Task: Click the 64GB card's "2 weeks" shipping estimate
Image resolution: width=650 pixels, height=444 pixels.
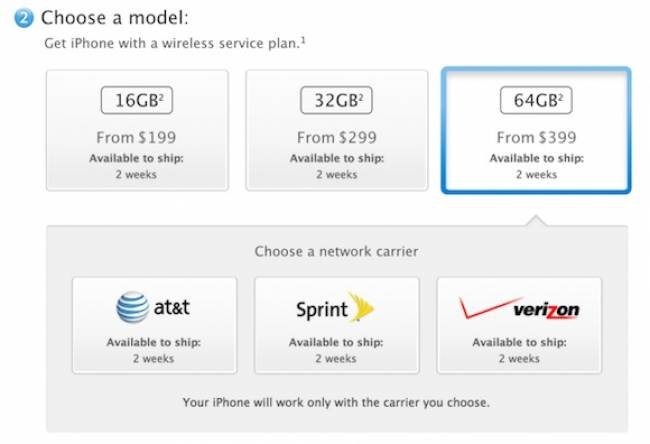Action: click(534, 174)
